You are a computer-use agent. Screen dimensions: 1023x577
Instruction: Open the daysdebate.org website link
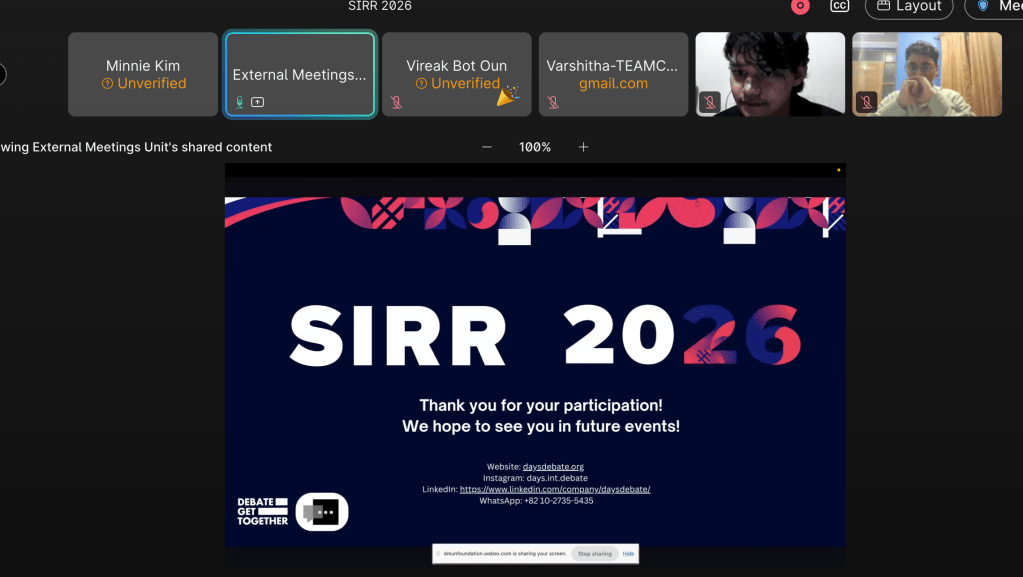[x=553, y=466]
